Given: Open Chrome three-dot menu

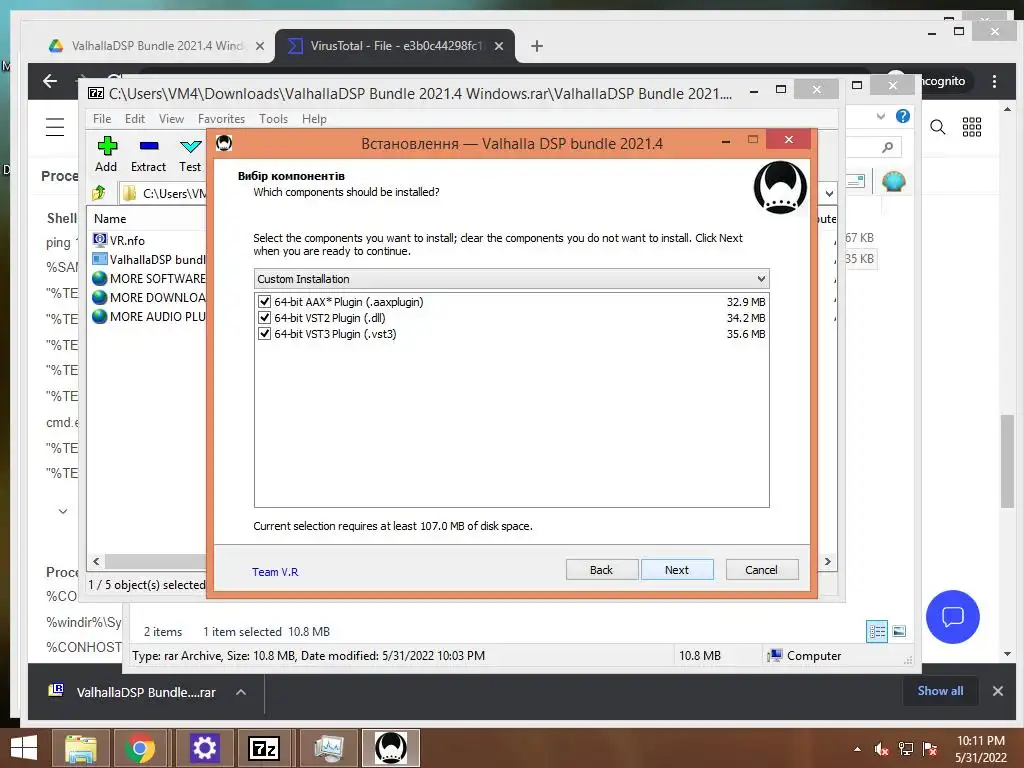Looking at the screenshot, I should (x=995, y=82).
